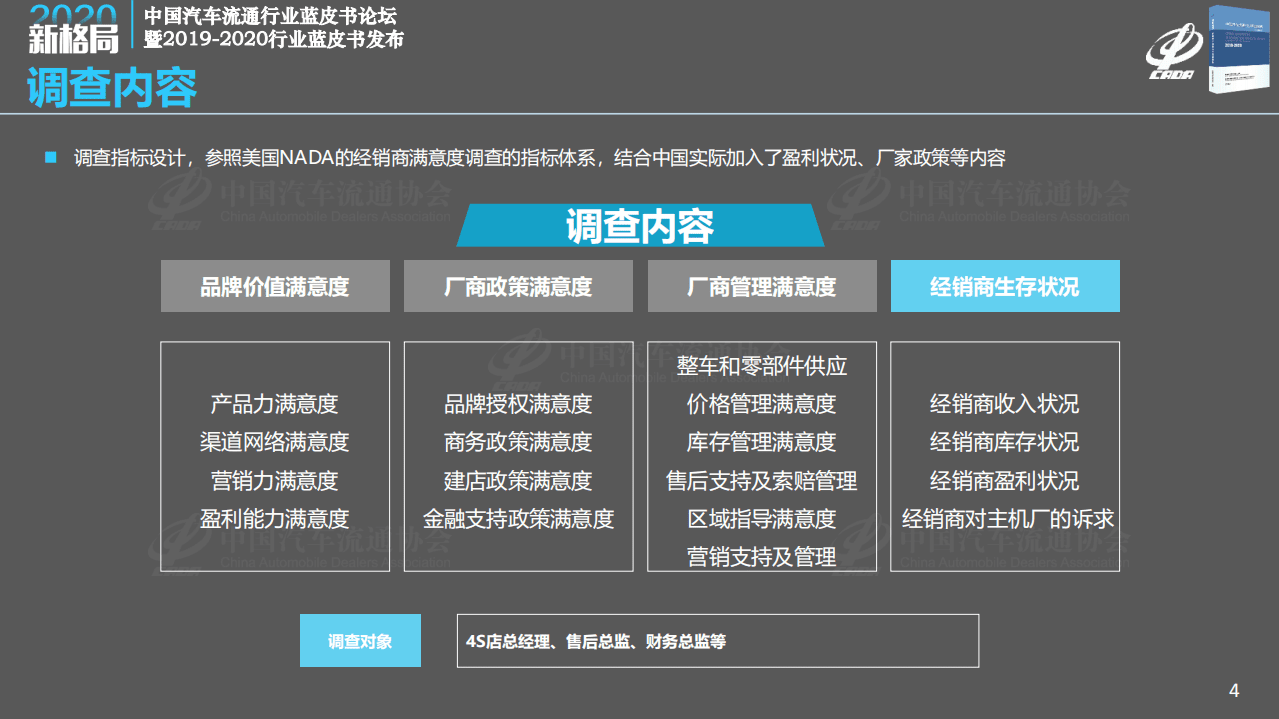Viewport: 1279px width, 719px height.
Task: Click the 4S店总经理 text field box
Action: (716, 640)
